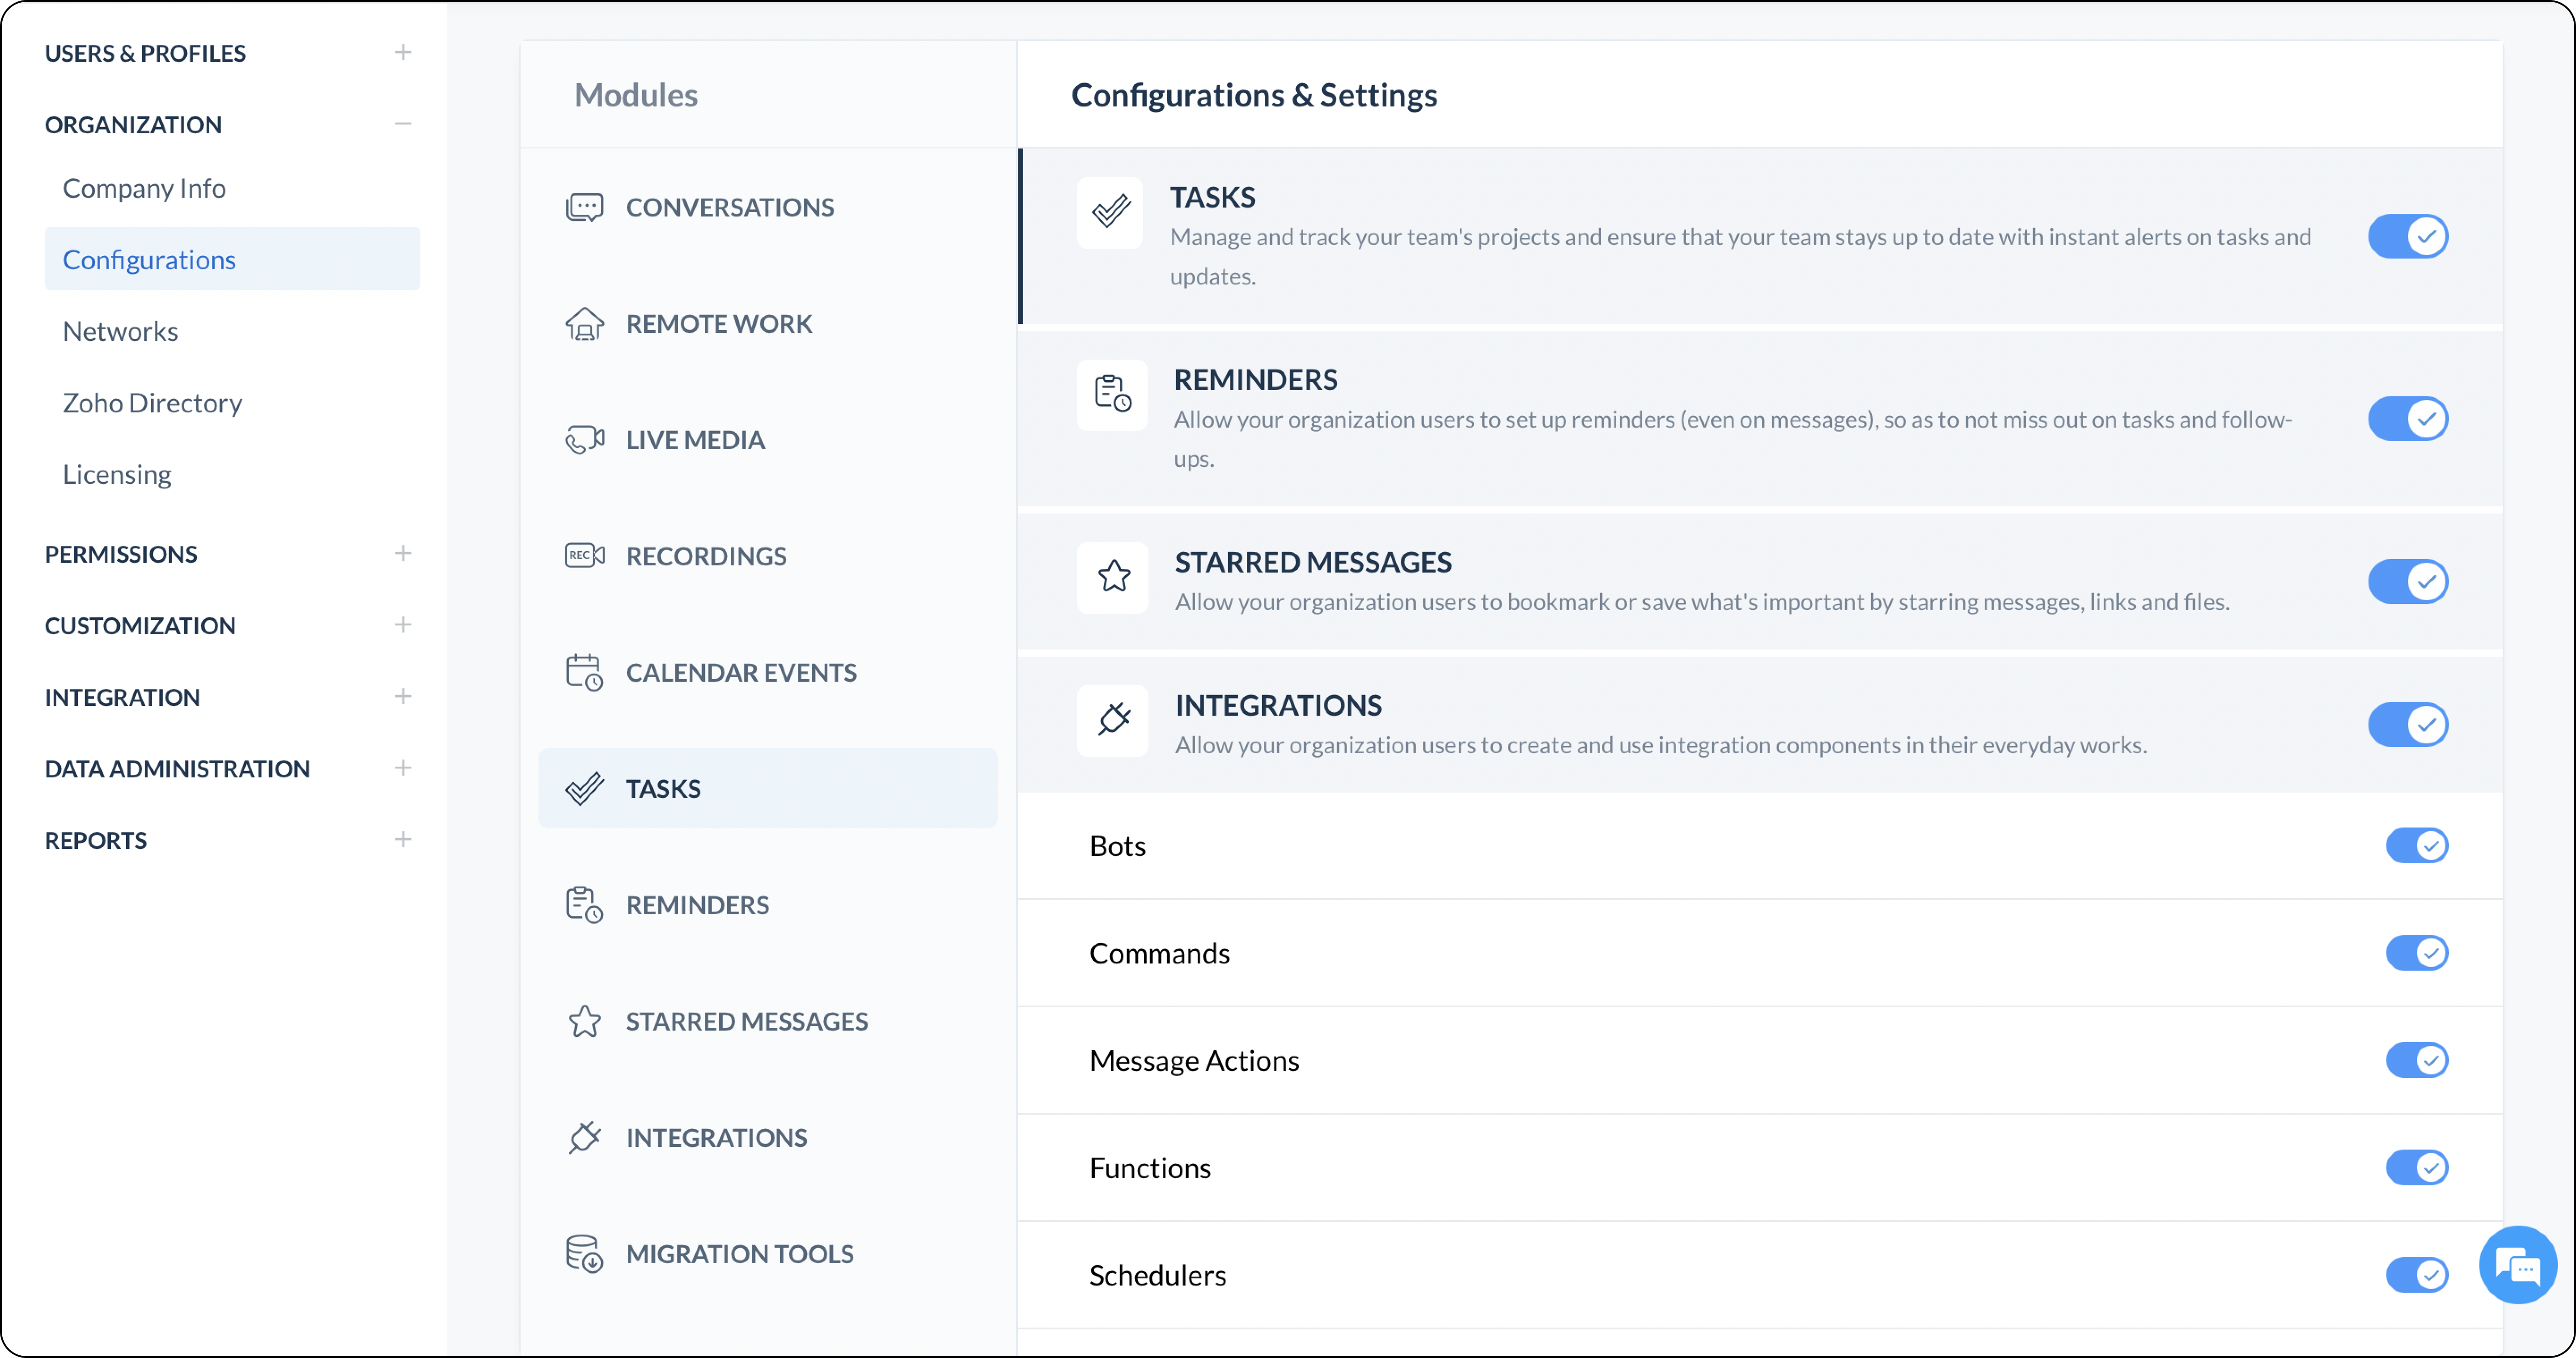This screenshot has width=2576, height=1358.
Task: Click the Tasks double-check icon in Modules list
Action: (584, 789)
